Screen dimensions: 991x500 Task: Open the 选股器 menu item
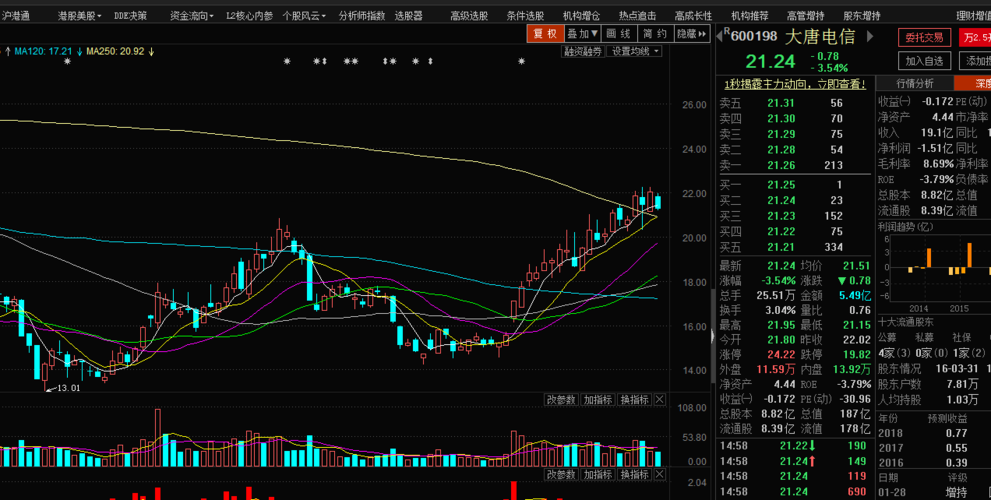click(x=408, y=16)
